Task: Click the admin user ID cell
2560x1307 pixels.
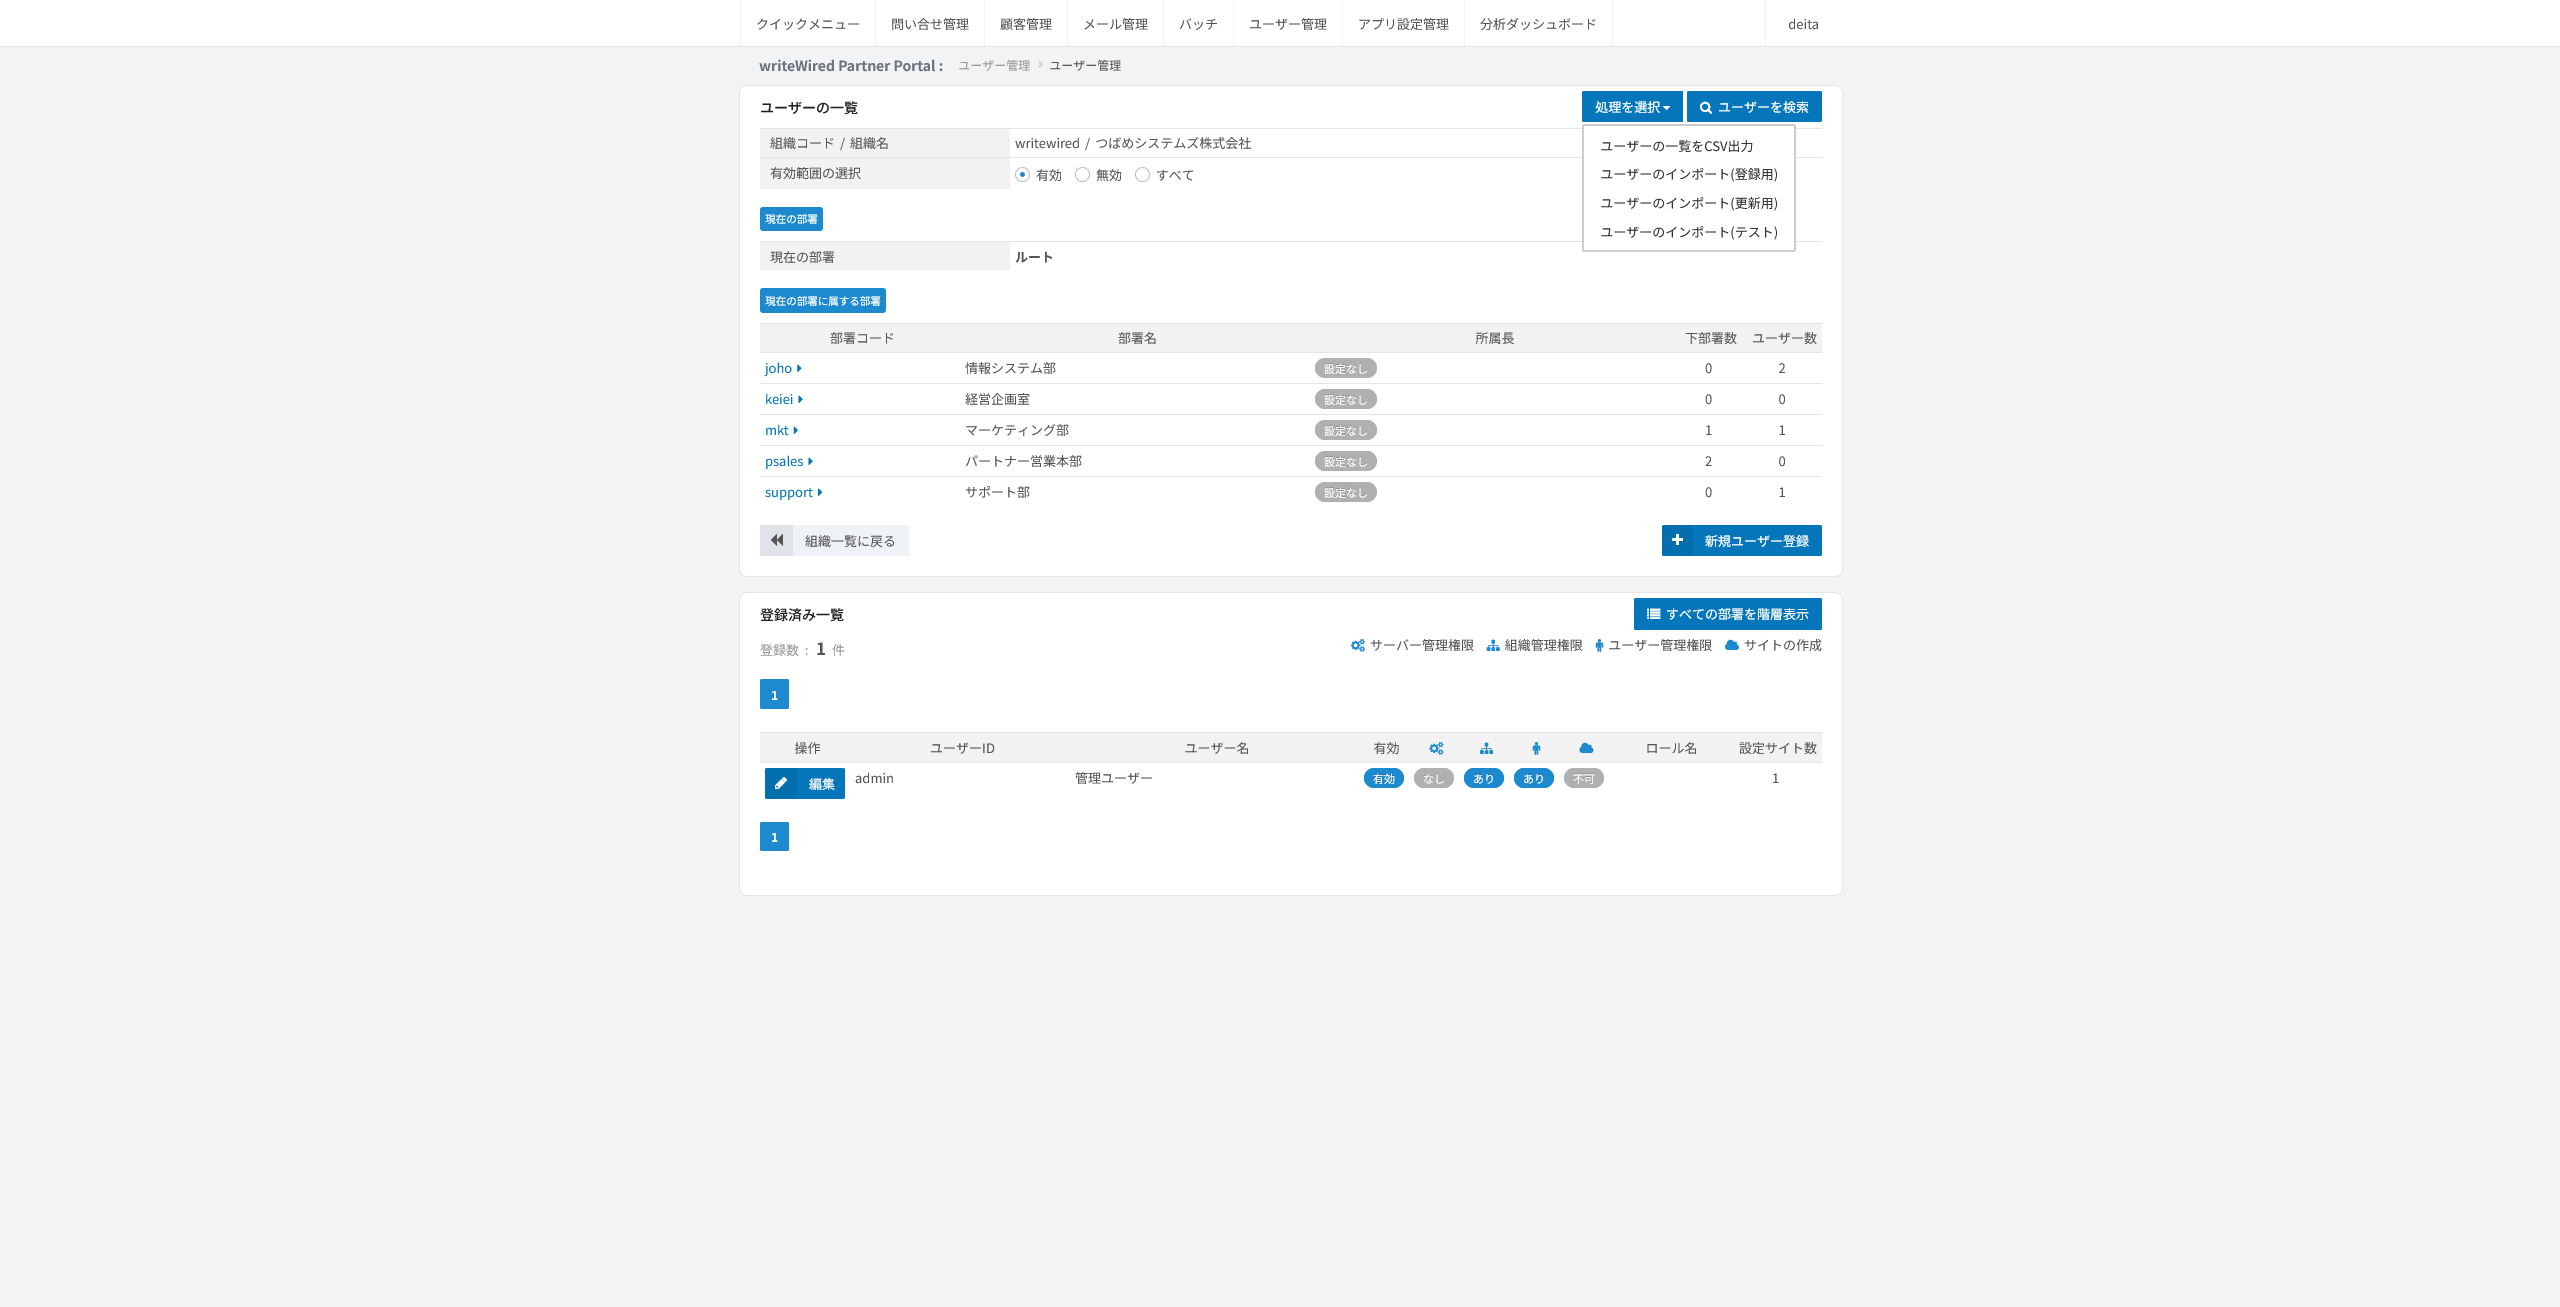Action: pyautogui.click(x=874, y=779)
